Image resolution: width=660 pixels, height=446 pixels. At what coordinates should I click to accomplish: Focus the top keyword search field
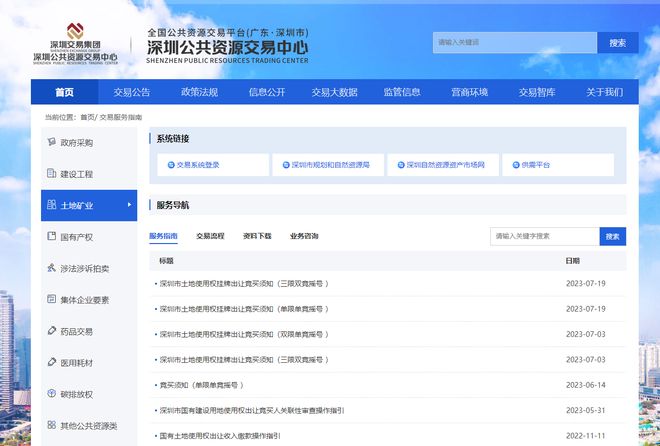click(x=515, y=43)
